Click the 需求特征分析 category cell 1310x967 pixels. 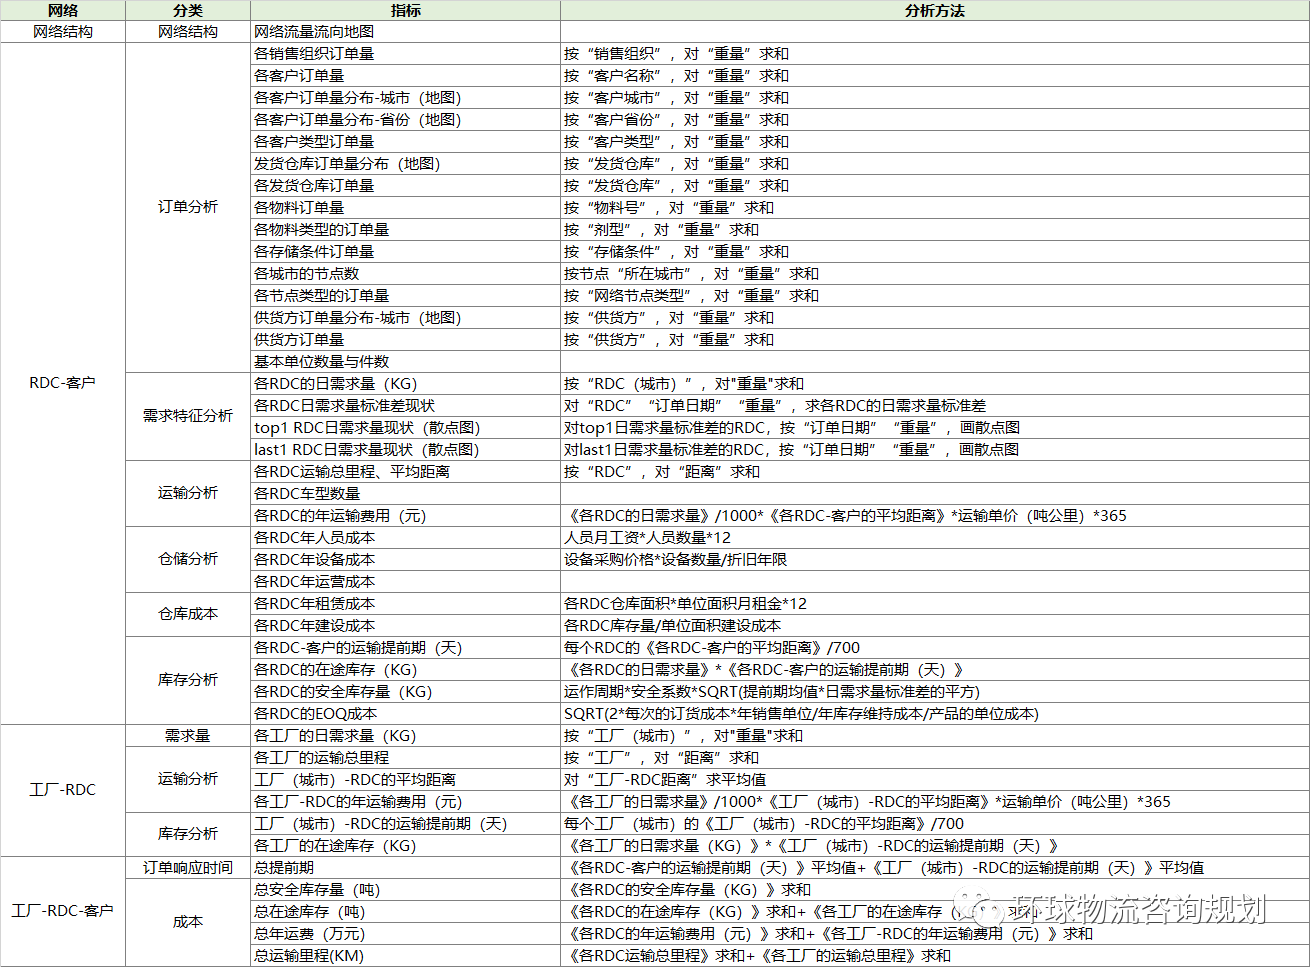point(188,416)
